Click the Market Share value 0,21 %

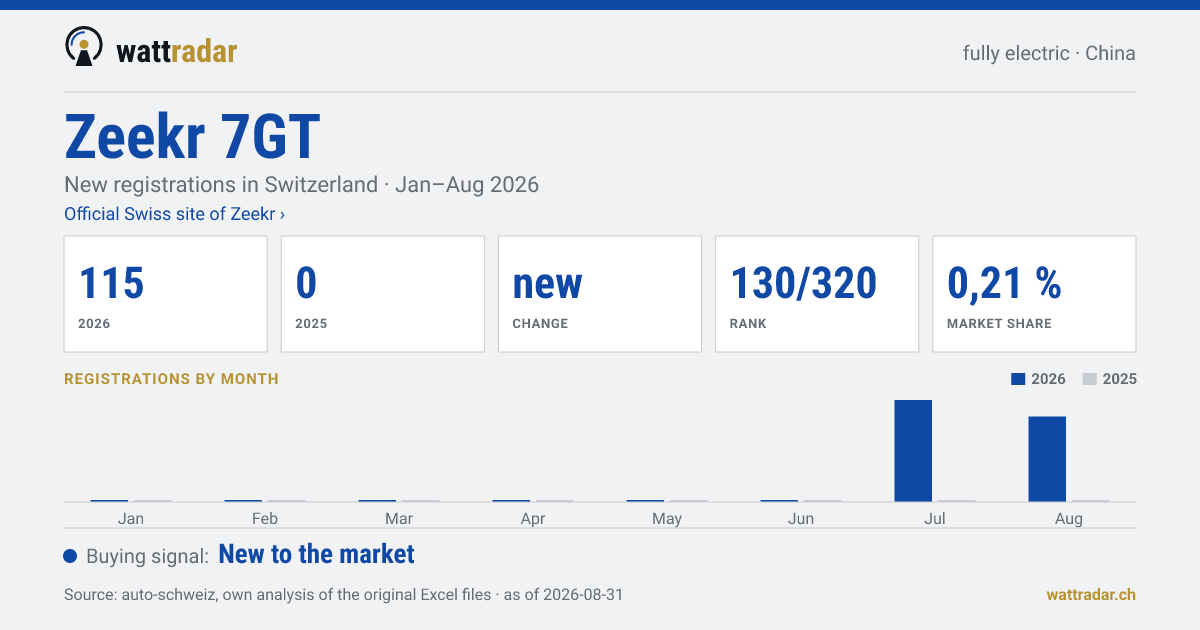point(1004,284)
